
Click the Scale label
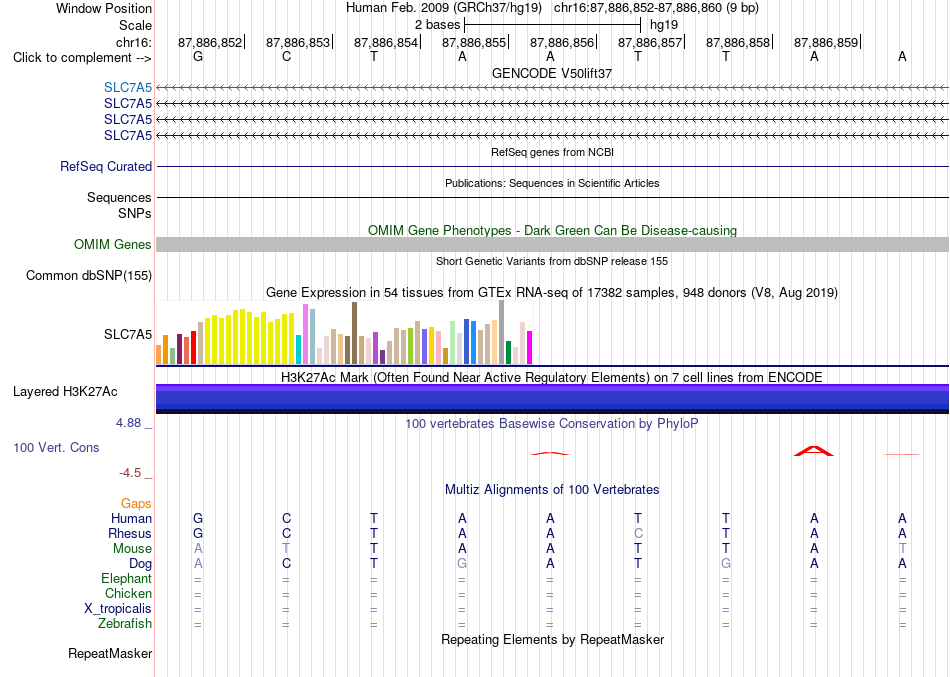(x=135, y=25)
